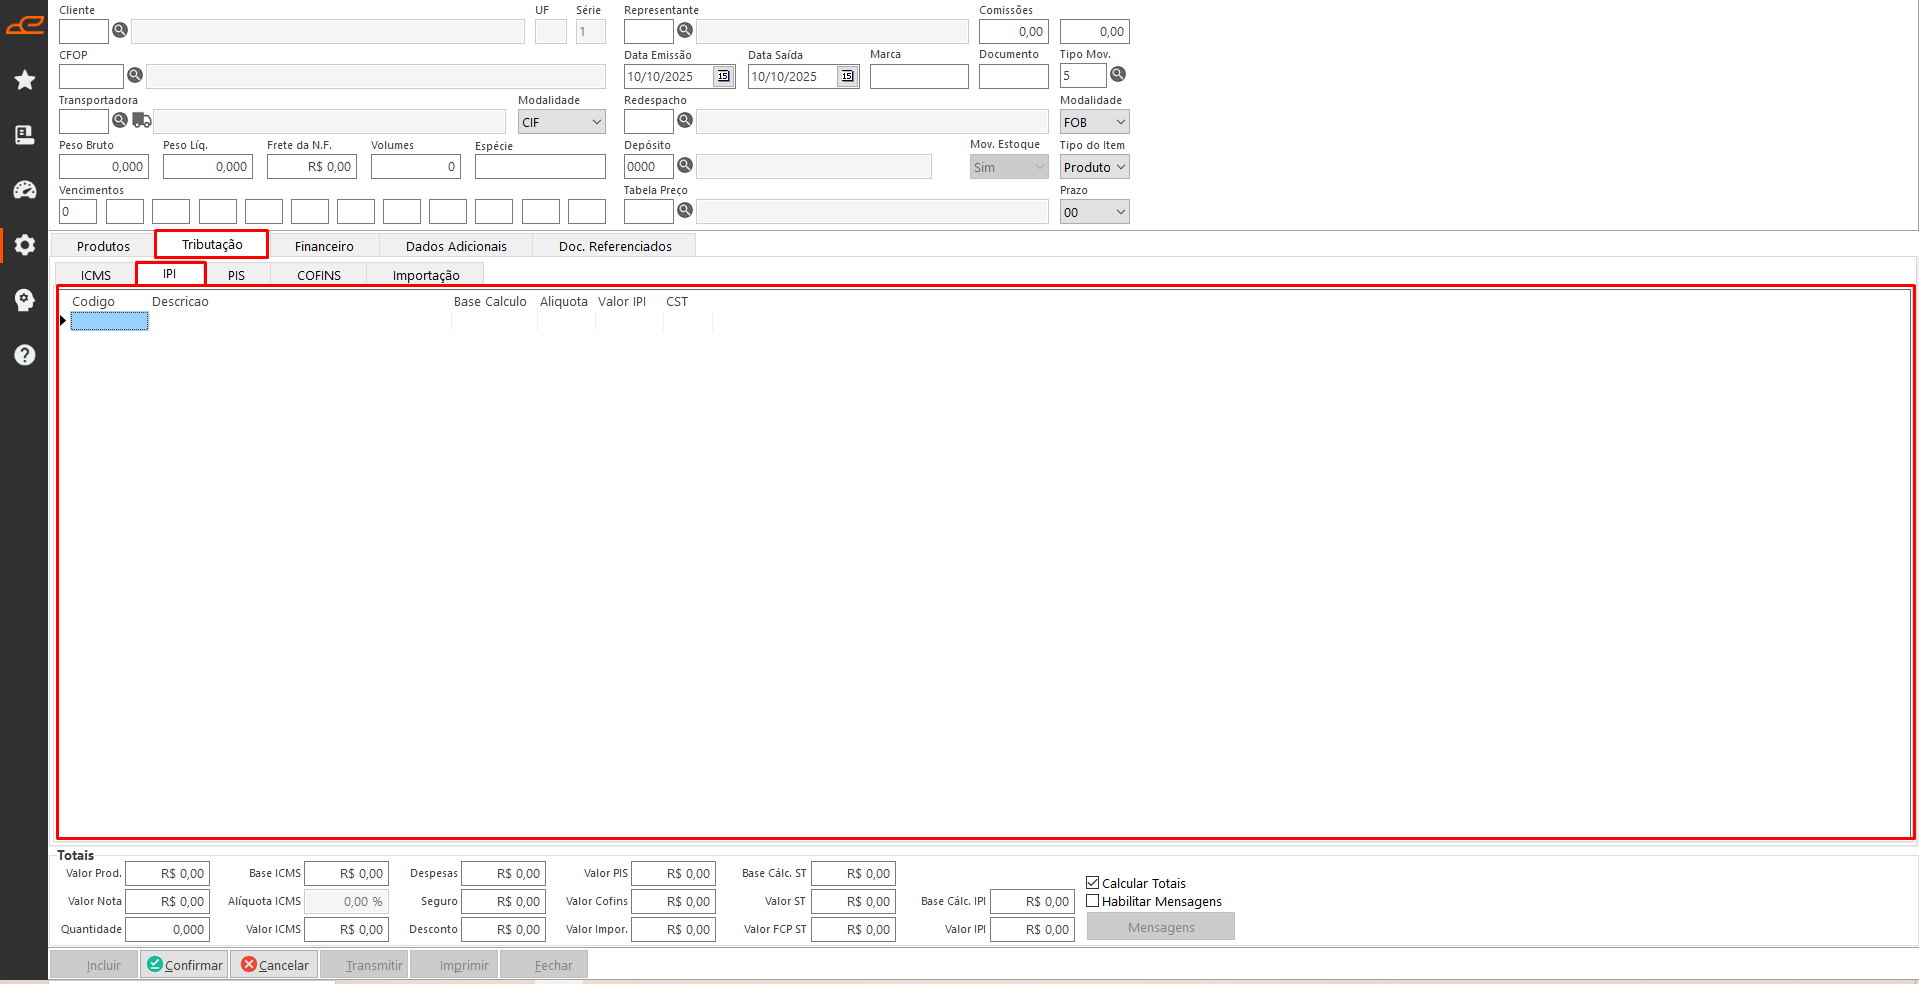Click the search icon next to Tipo Mov.
1919x984 pixels.
pos(1118,74)
